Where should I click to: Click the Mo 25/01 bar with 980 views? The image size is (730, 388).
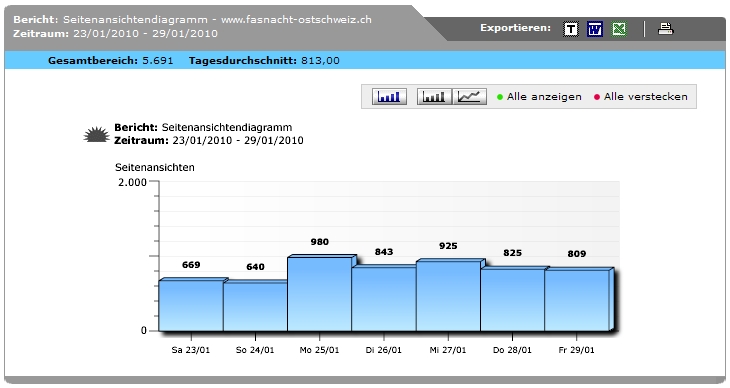[x=319, y=293]
